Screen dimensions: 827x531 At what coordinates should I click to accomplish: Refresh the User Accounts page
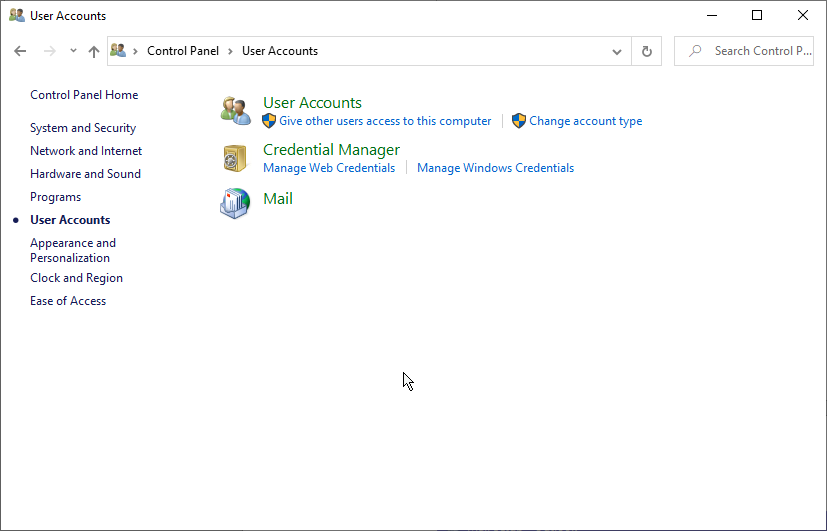[x=647, y=51]
